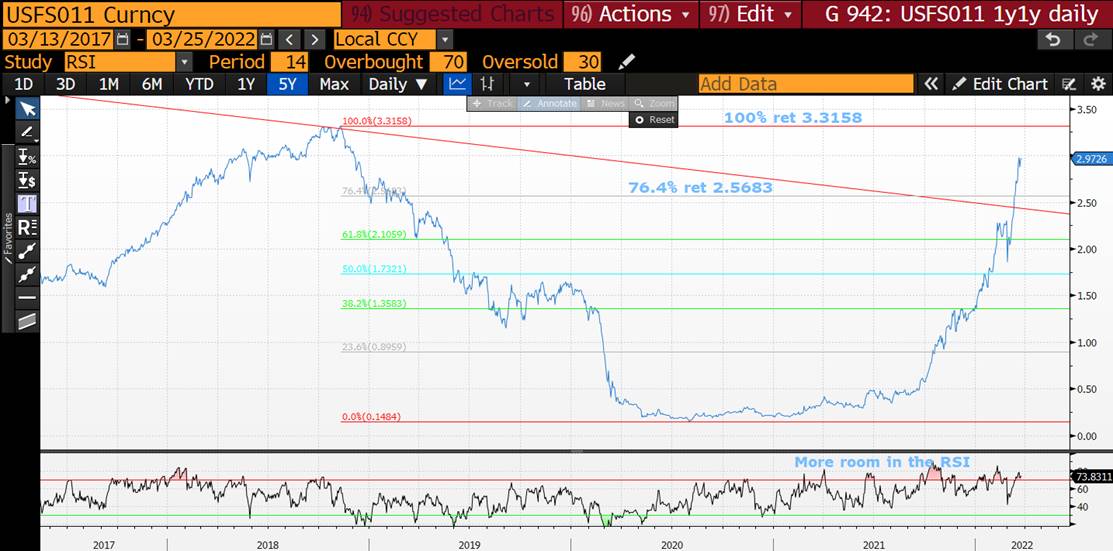Select the 1Y time range tab
The width and height of the screenshot is (1113, 551).
(x=246, y=84)
